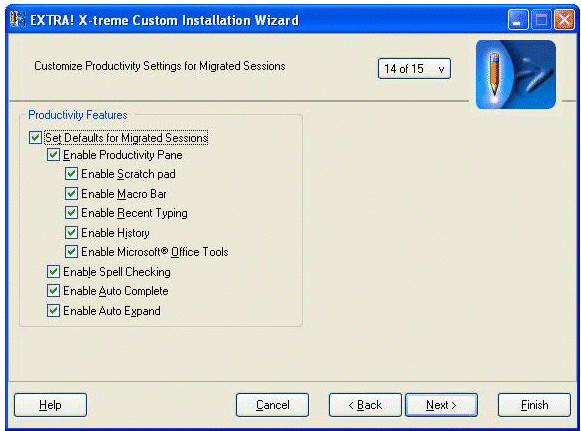The image size is (581, 431).
Task: Open Help for this wizard page
Action: tap(50, 405)
